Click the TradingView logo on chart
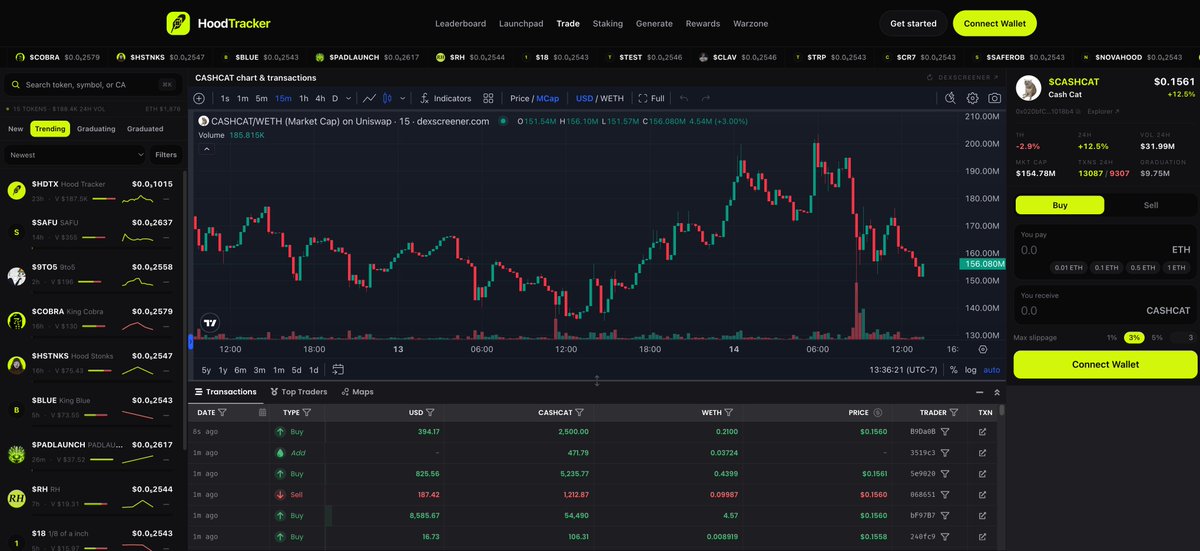The image size is (1200, 551). tap(210, 323)
